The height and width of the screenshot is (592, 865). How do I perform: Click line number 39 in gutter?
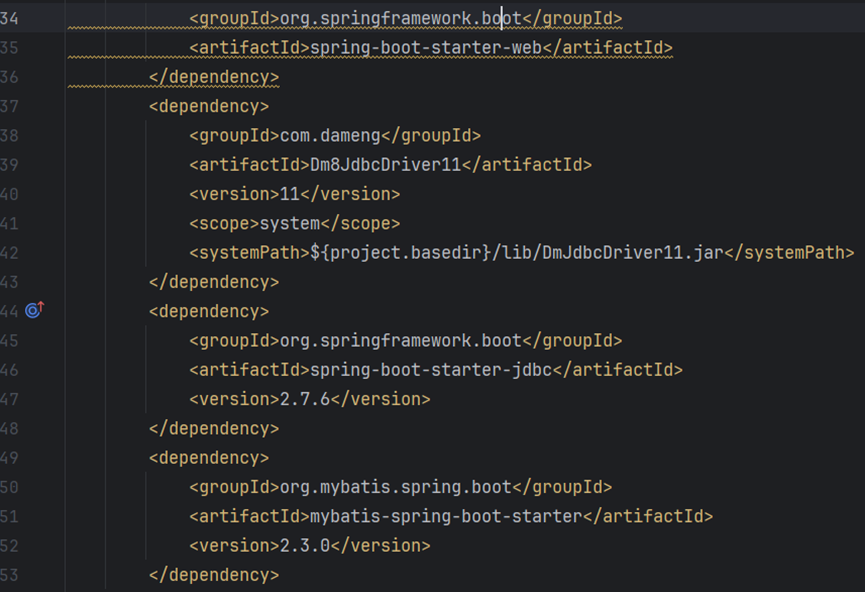coord(9,164)
